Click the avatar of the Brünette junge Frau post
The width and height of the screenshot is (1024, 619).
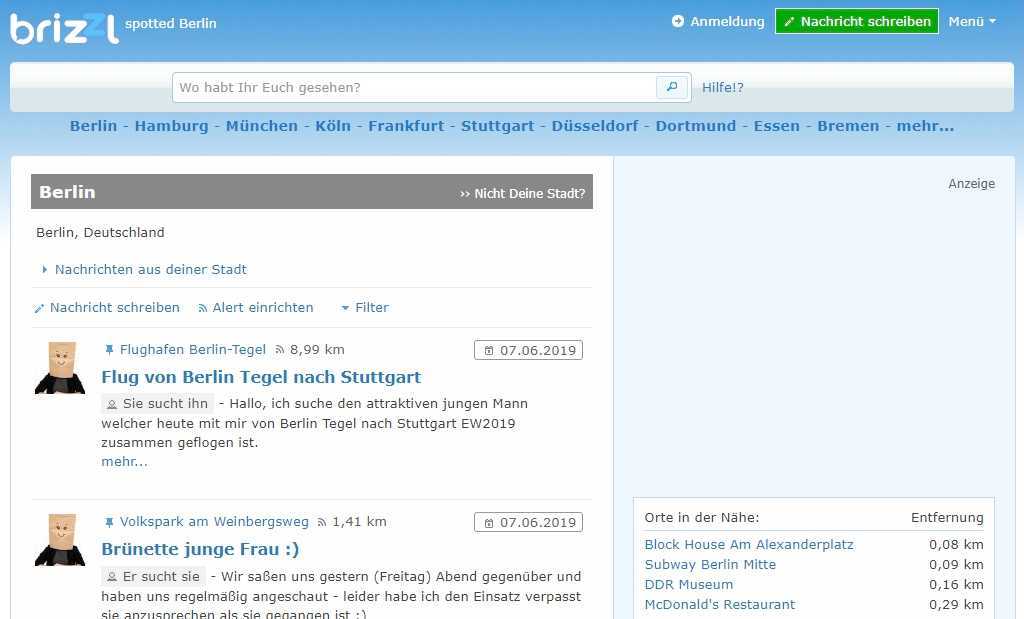click(60, 539)
